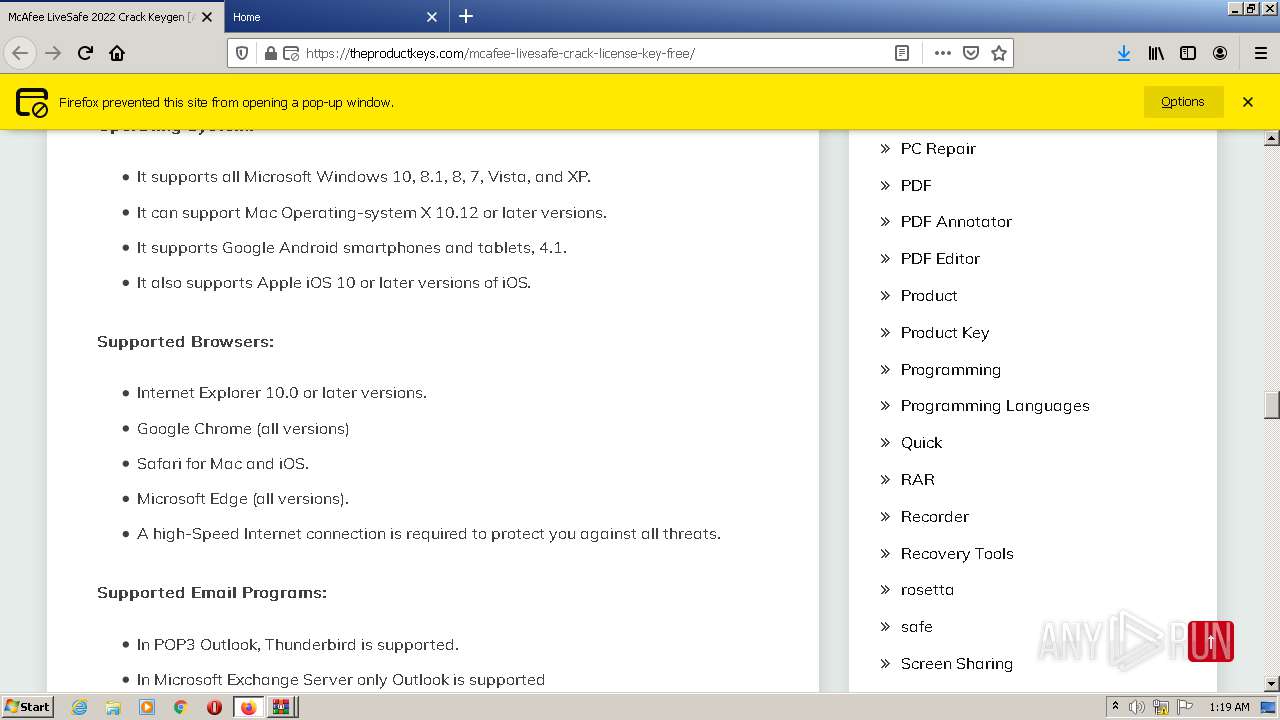Save page to Pocket
The image size is (1280, 720).
tap(970, 53)
